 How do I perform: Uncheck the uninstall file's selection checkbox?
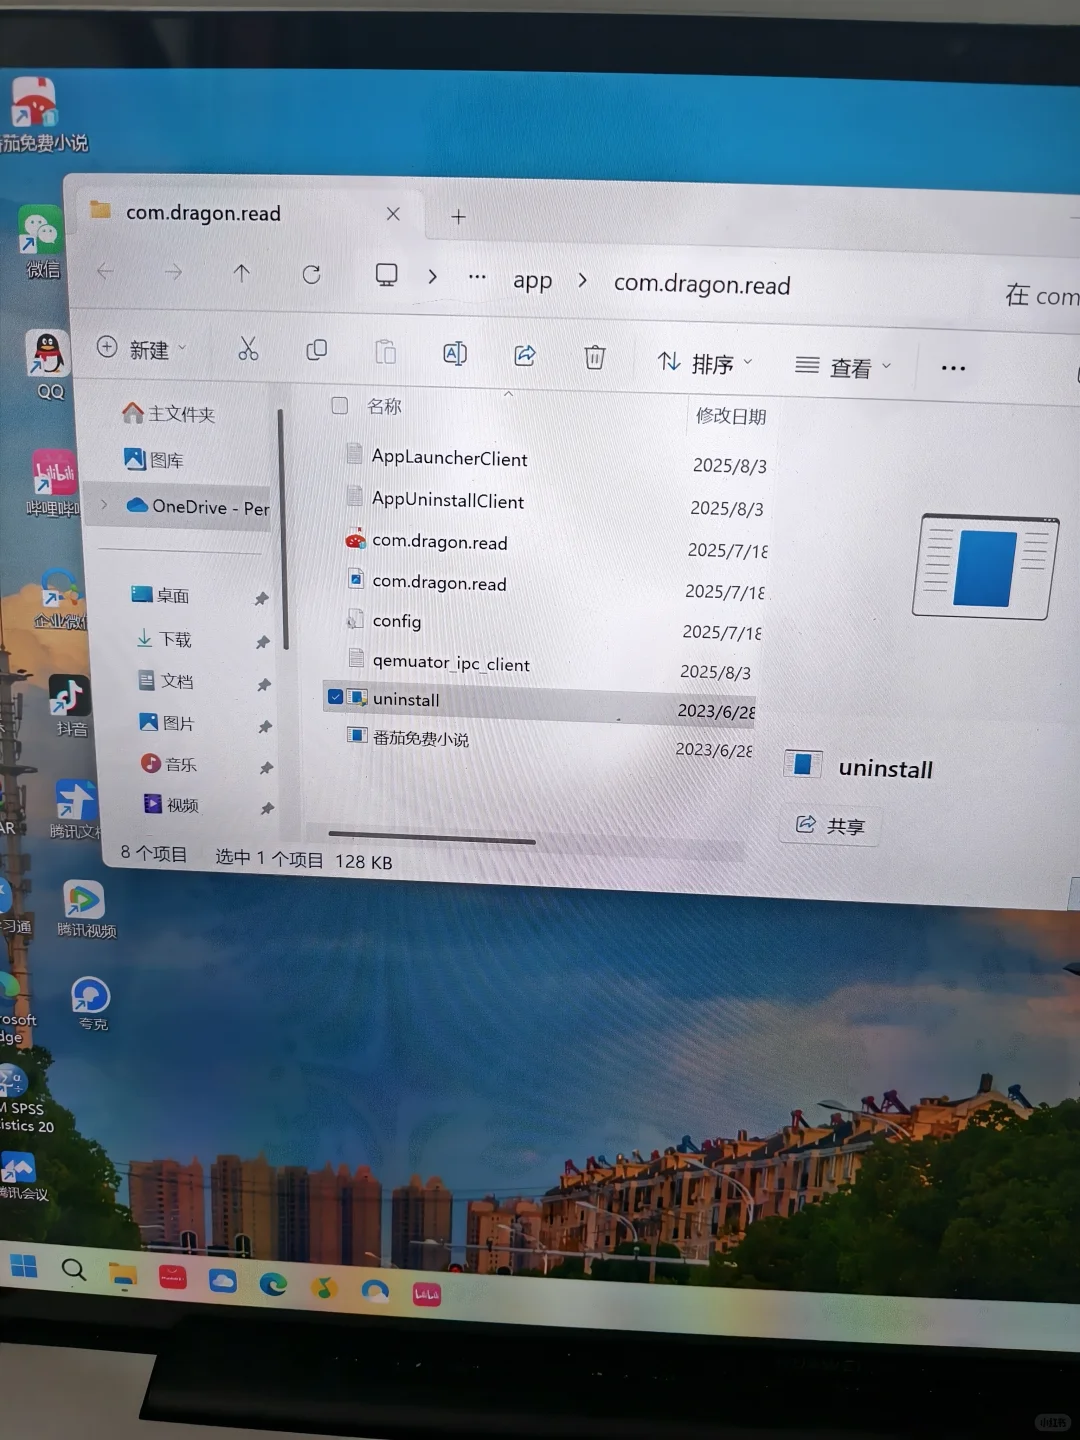335,697
